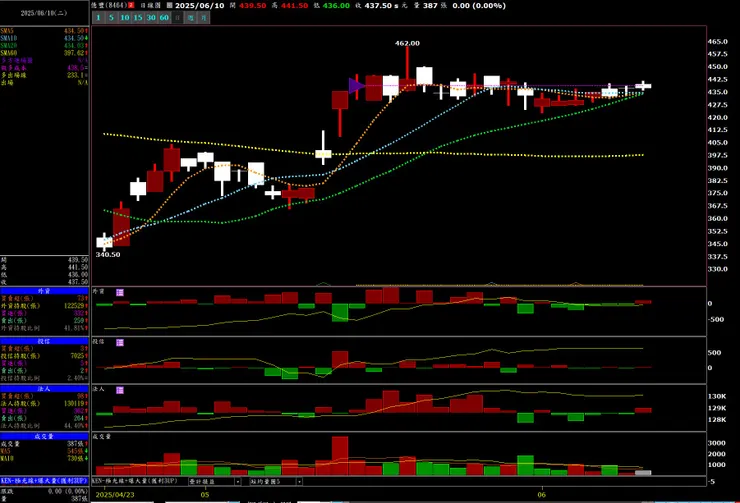Select the 1-minute timeframe button
The height and width of the screenshot is (503, 740).
98,17
